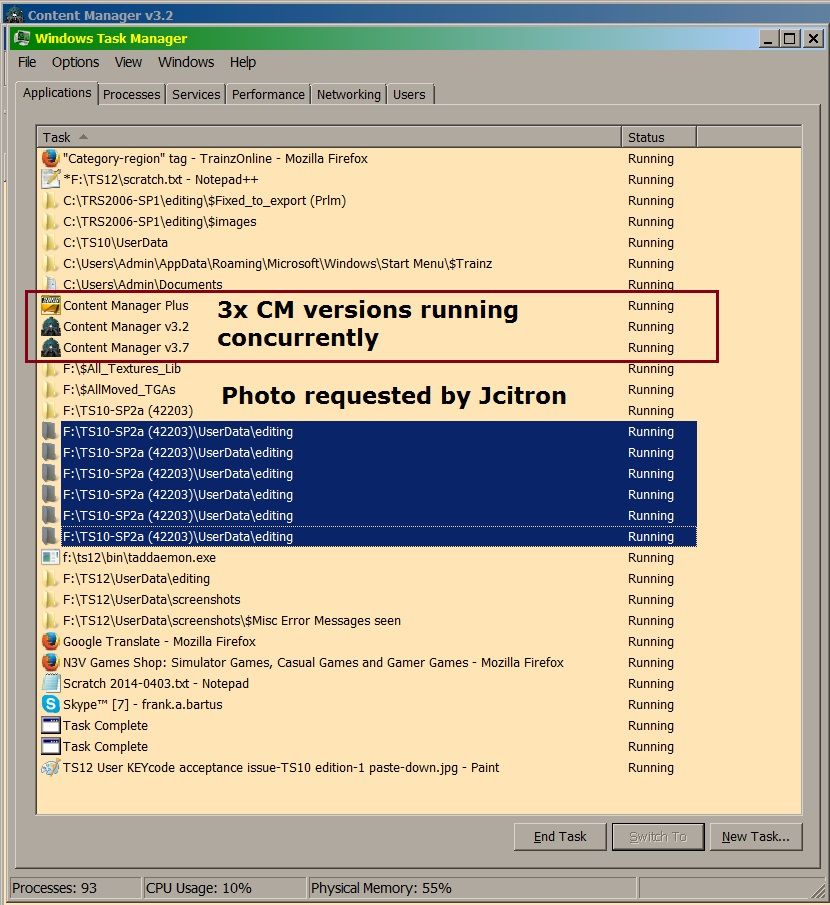Sort by the Task column header
This screenshot has height=905, width=830.
(329, 137)
